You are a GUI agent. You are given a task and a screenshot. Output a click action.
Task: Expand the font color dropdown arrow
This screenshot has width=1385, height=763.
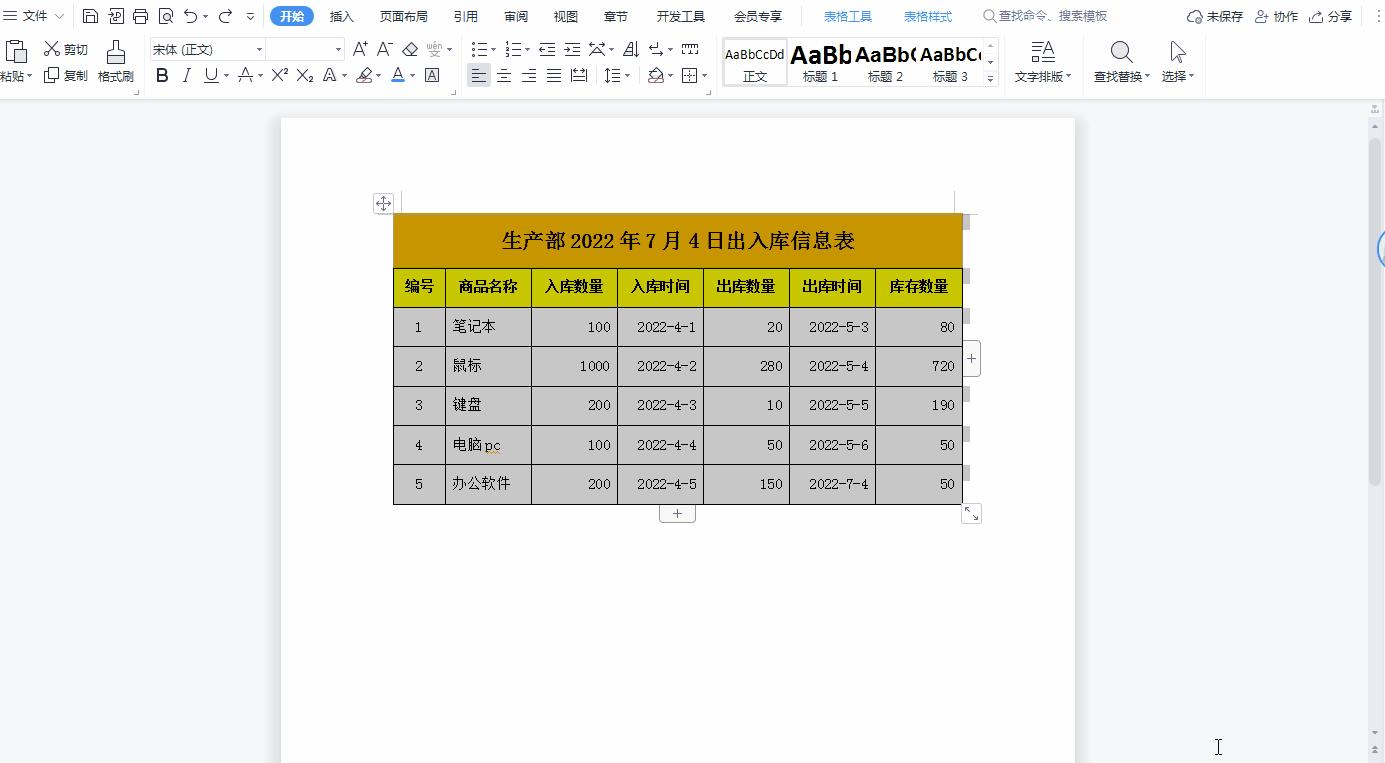tap(411, 74)
